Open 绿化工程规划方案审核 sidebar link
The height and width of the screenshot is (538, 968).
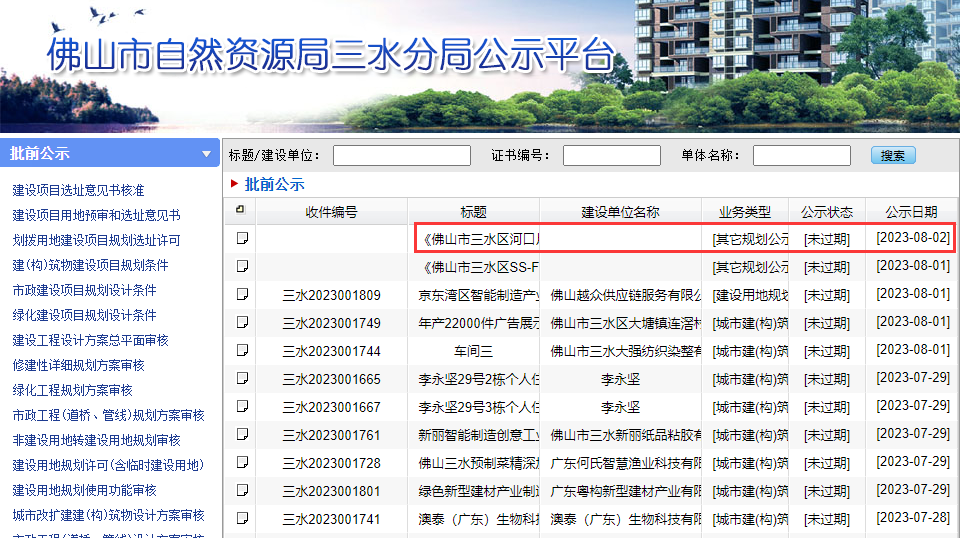[72, 390]
